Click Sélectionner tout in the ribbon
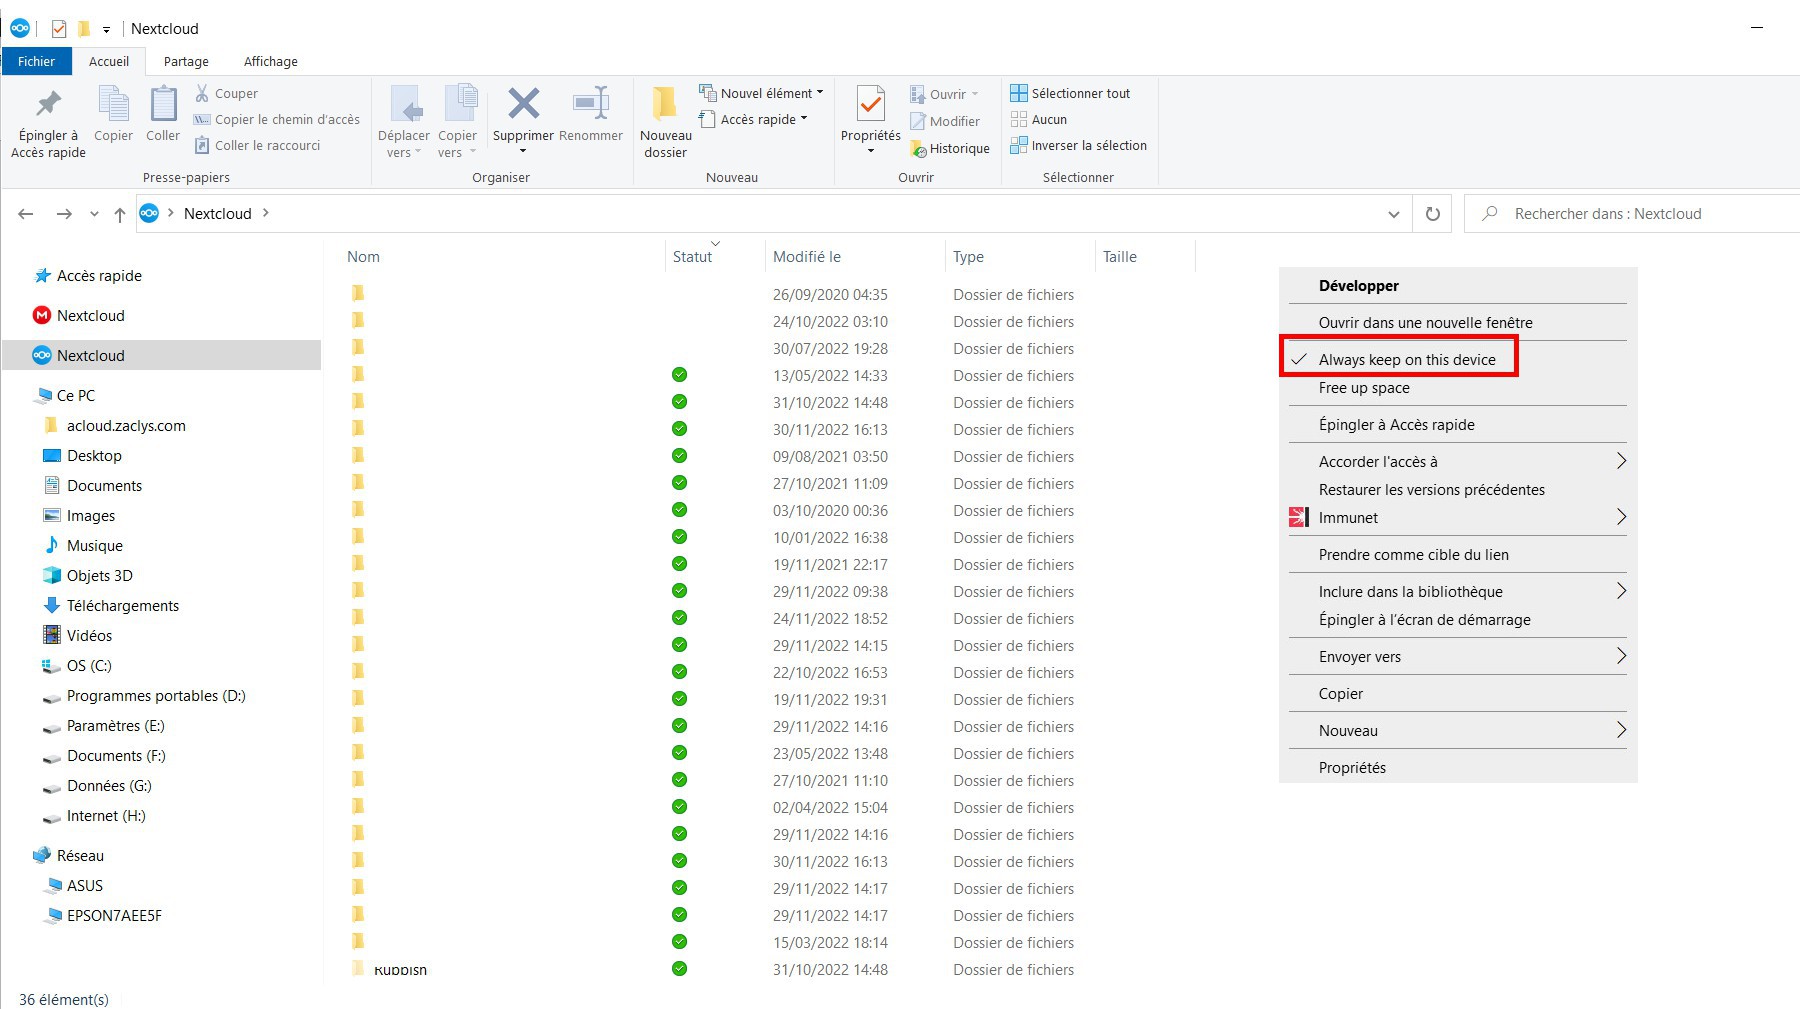The image size is (1800, 1009). coord(1080,93)
